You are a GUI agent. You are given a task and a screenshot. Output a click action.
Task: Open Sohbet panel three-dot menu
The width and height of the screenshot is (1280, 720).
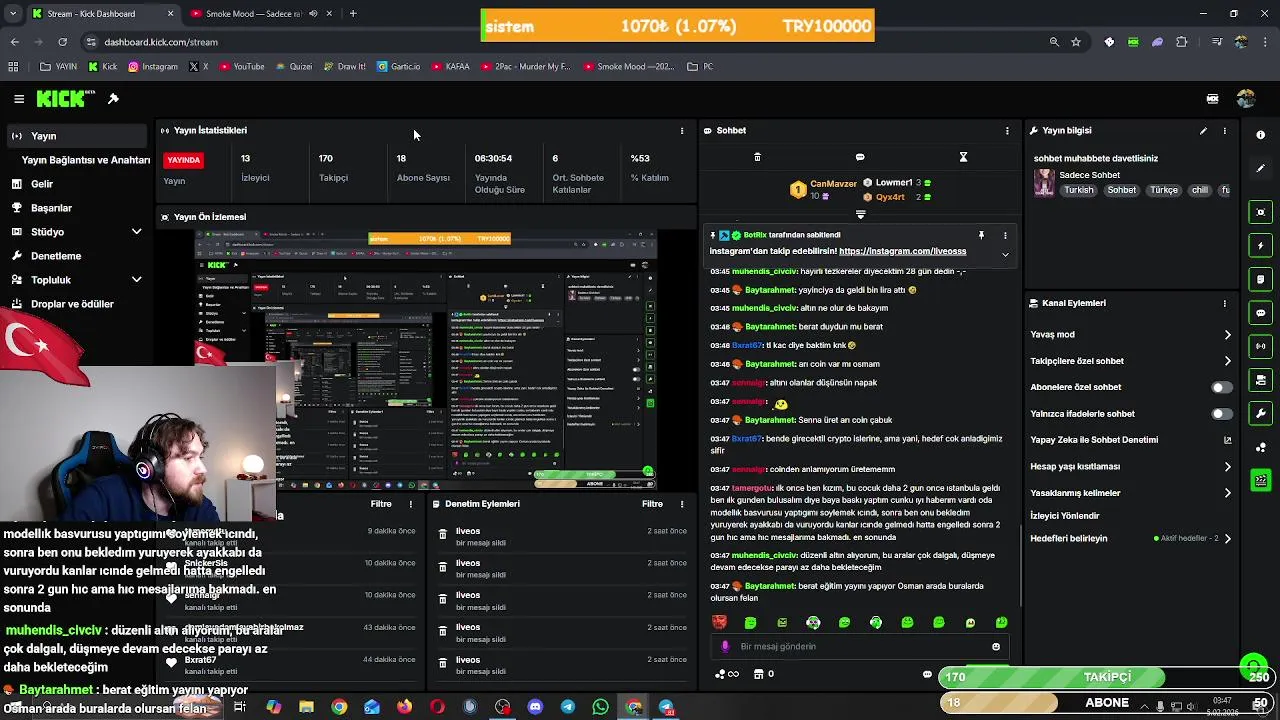pos(1007,131)
